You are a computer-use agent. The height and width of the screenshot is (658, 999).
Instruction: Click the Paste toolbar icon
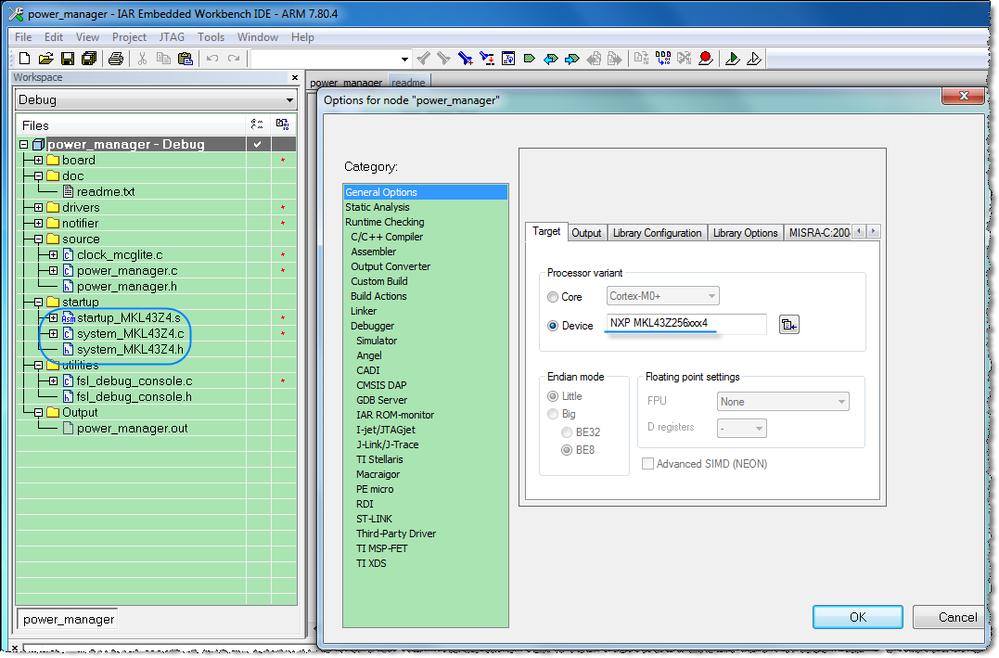click(x=185, y=59)
